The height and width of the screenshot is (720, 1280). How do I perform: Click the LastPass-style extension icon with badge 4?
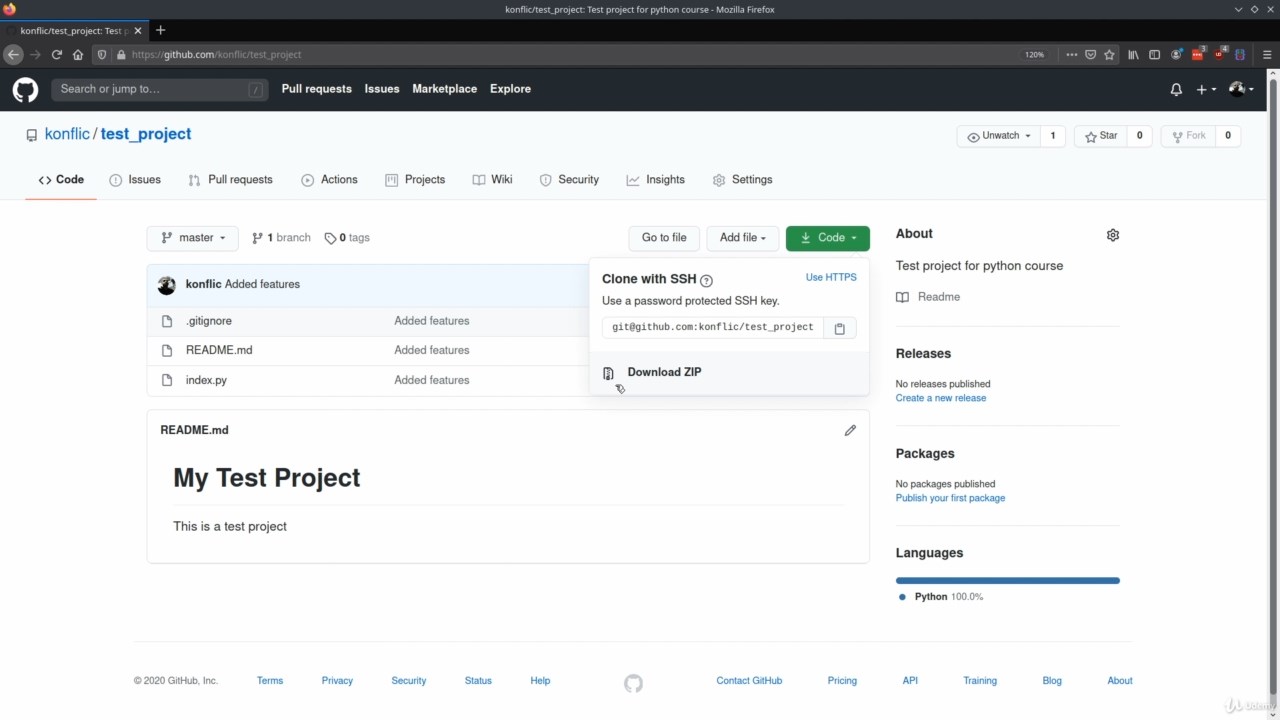(1220, 54)
